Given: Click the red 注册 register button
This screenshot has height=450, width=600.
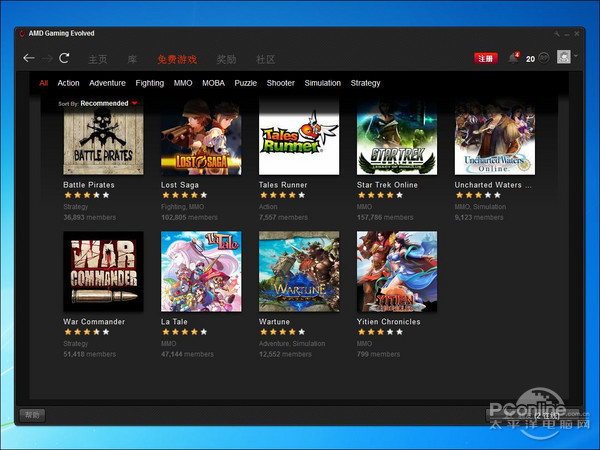Looking at the screenshot, I should point(485,59).
